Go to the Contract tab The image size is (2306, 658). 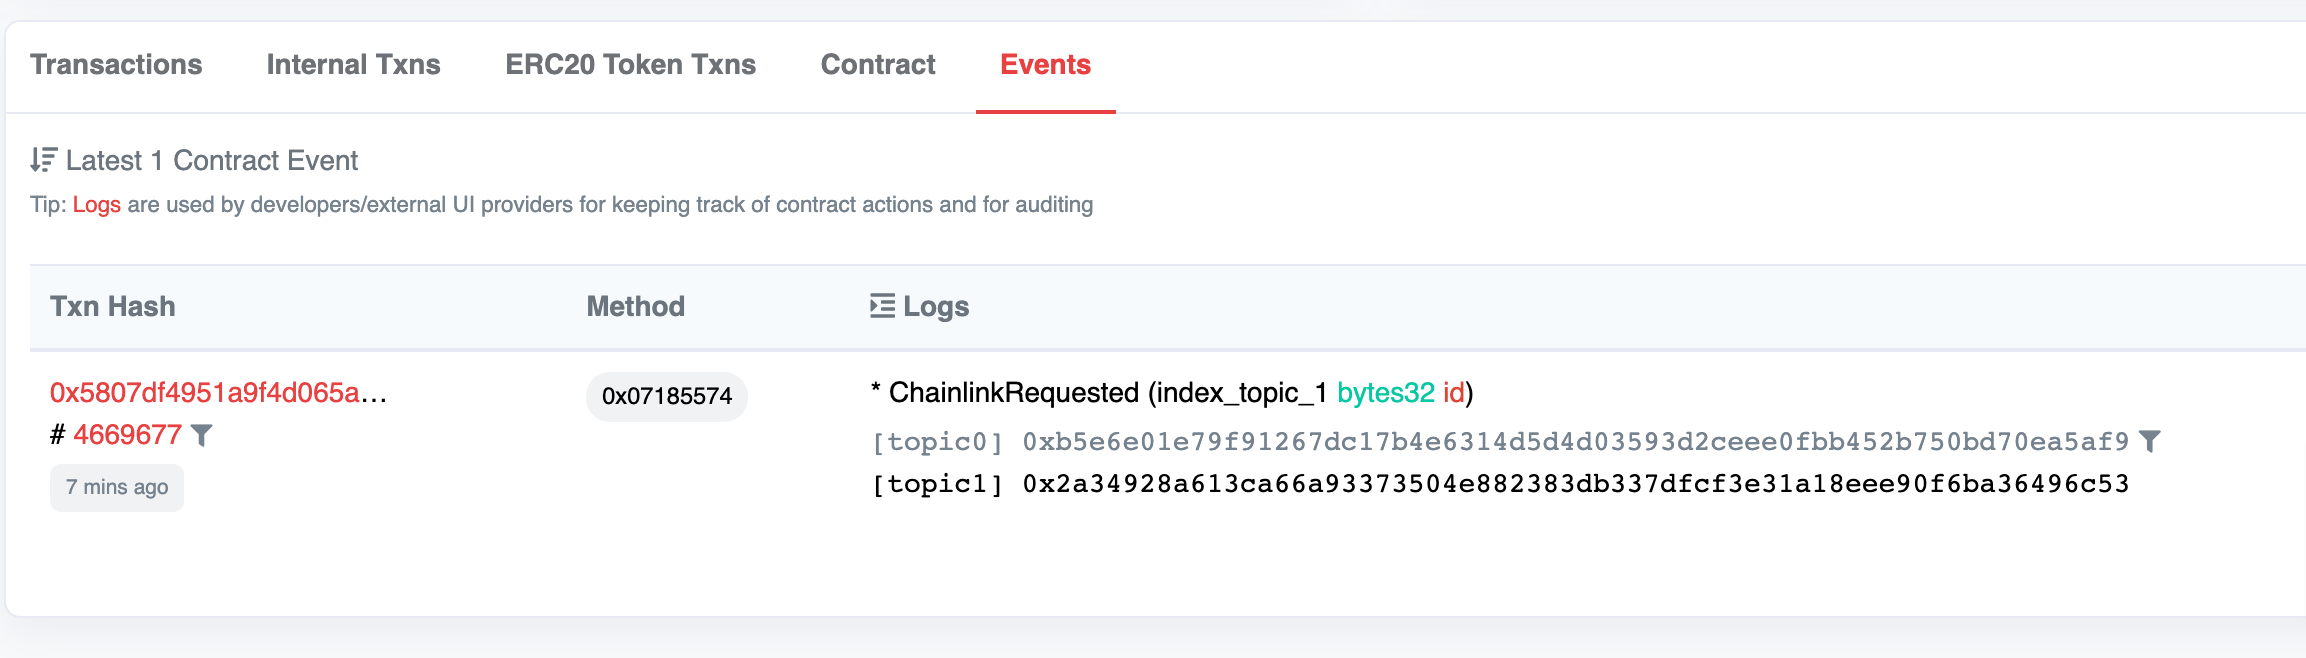click(878, 65)
